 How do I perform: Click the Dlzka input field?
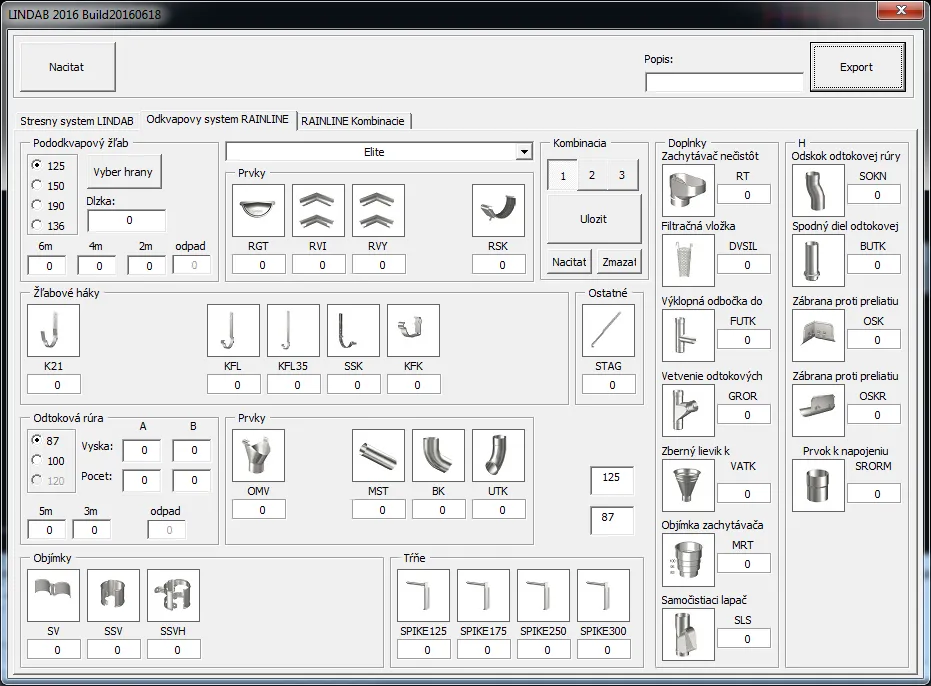pos(127,220)
